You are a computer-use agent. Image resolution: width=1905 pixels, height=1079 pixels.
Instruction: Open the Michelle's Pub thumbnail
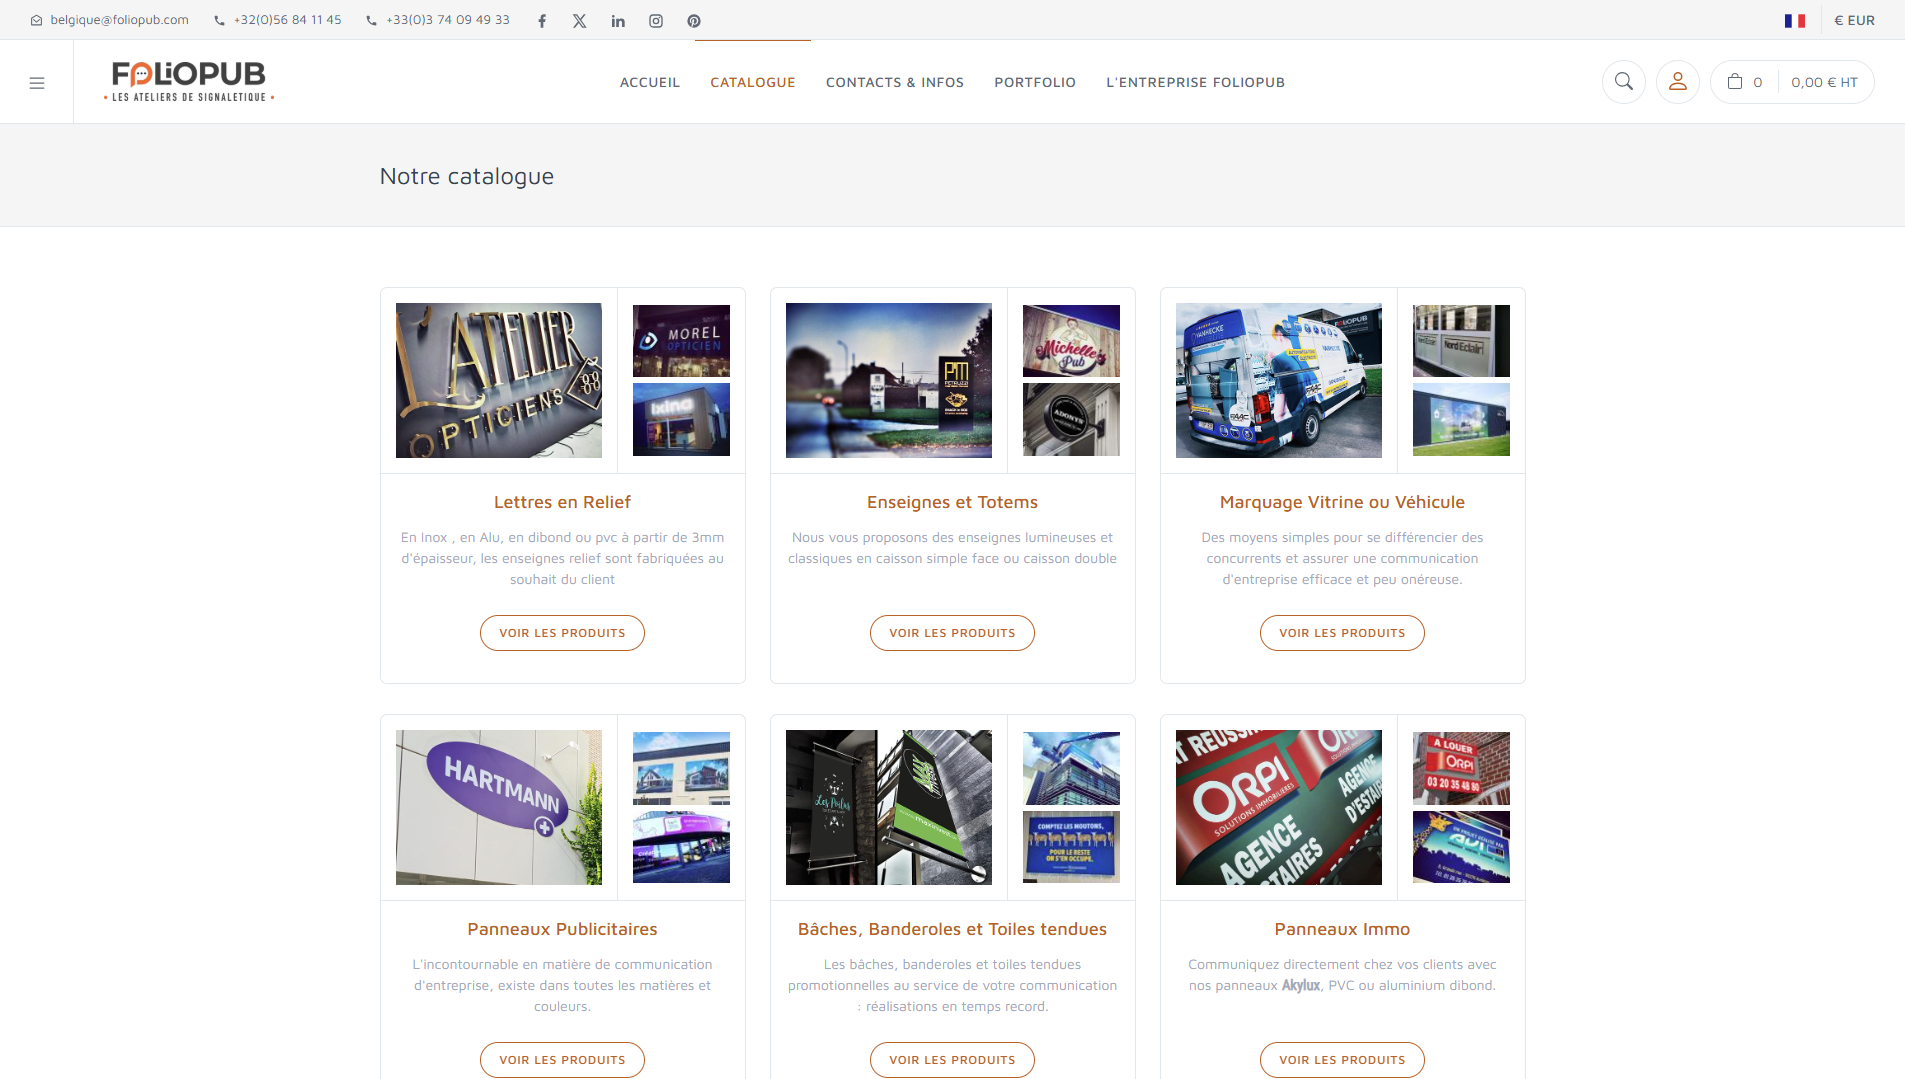tap(1071, 341)
